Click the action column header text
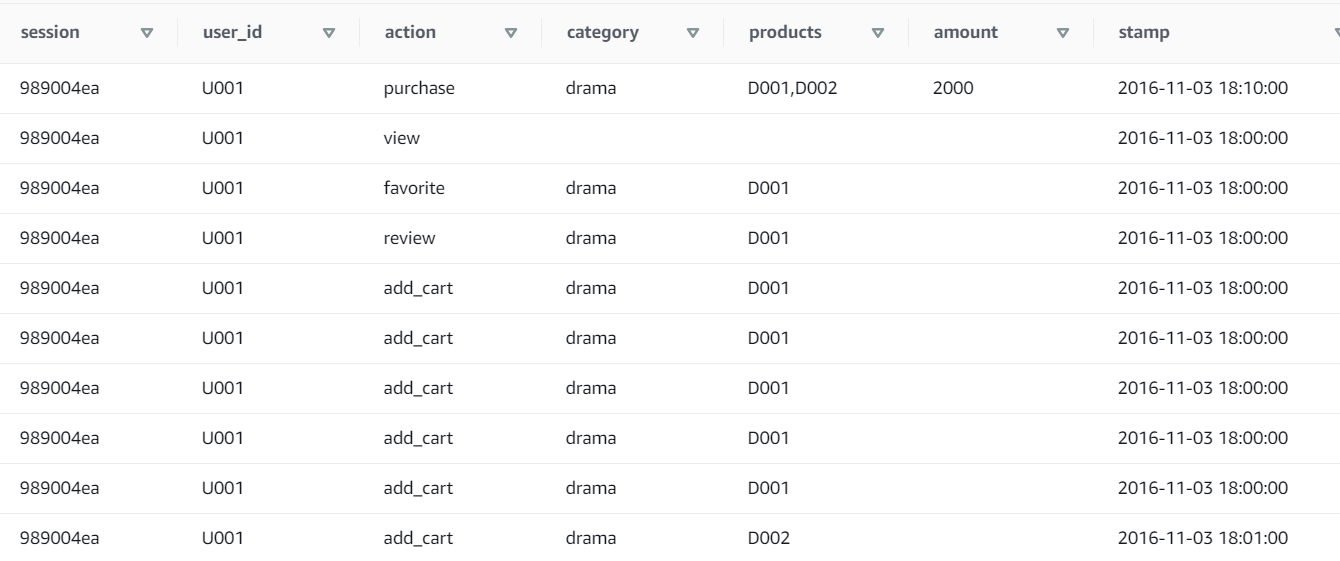 tap(410, 32)
